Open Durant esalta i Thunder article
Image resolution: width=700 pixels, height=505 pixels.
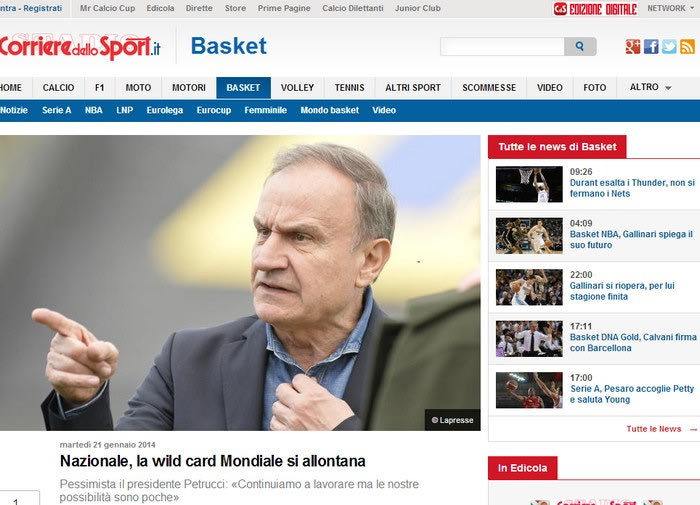tap(632, 188)
